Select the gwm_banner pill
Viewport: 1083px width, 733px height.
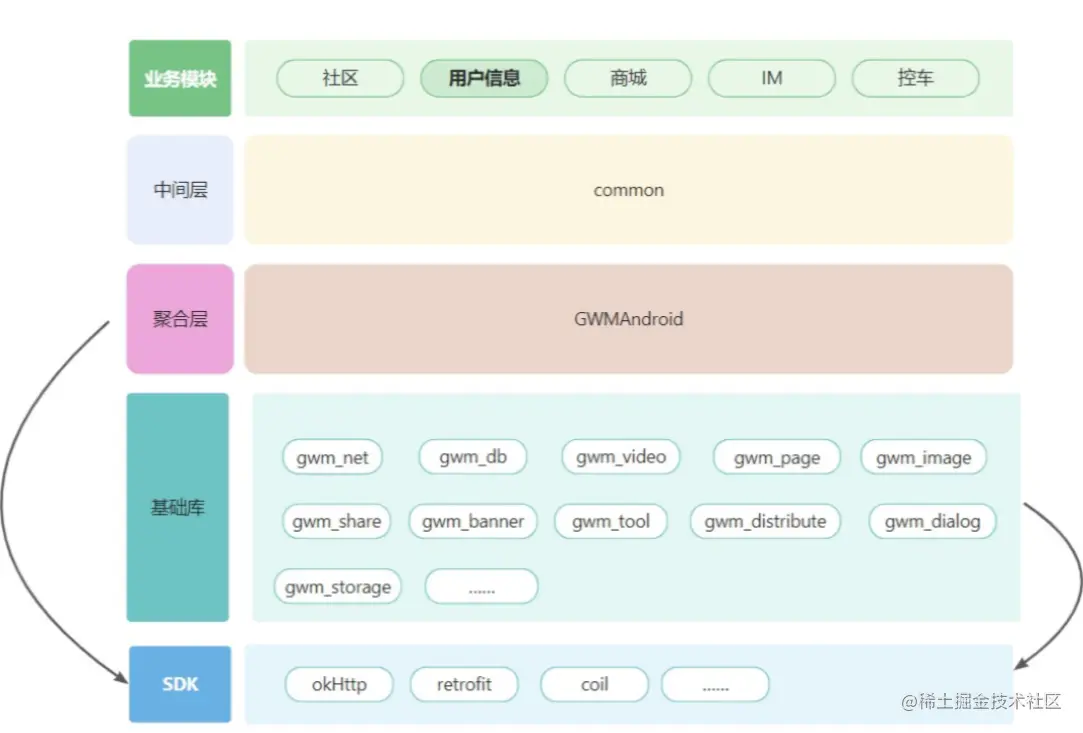coord(472,521)
